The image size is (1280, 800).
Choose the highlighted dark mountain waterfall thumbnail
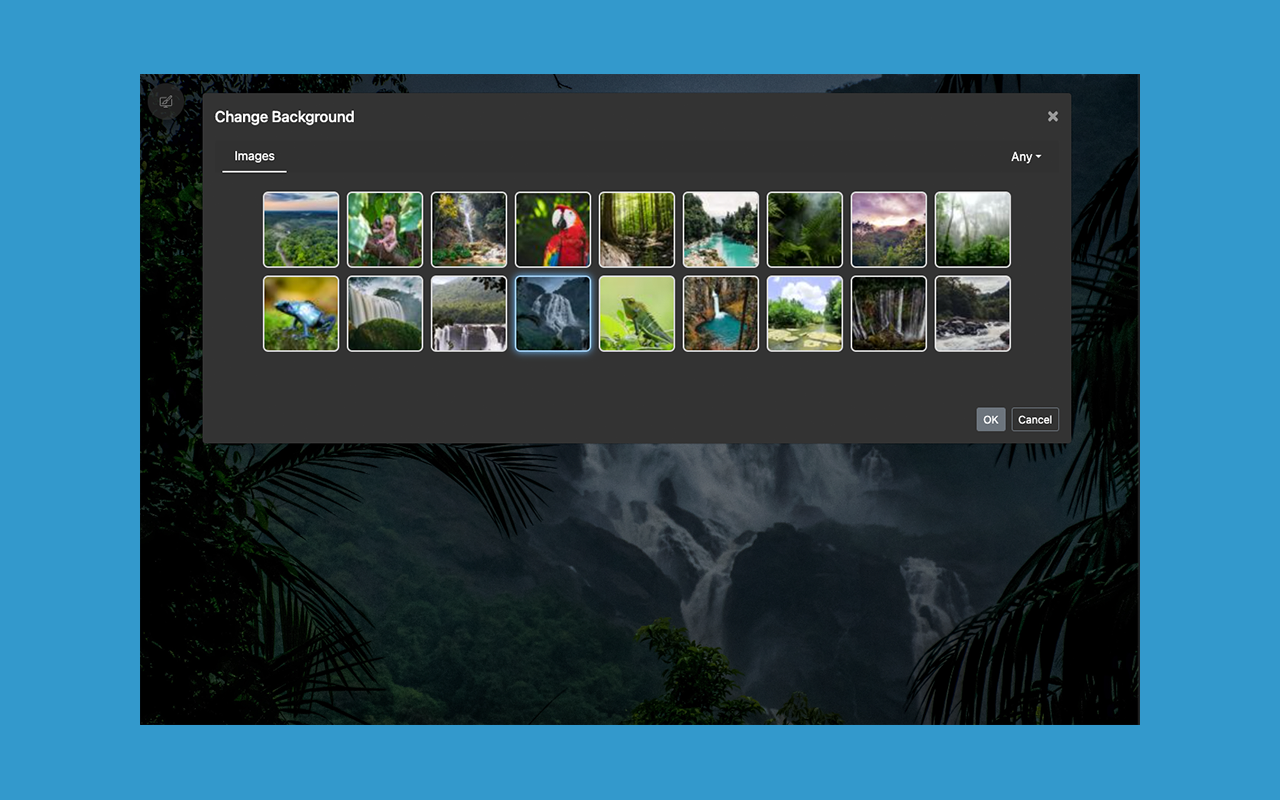tap(553, 314)
